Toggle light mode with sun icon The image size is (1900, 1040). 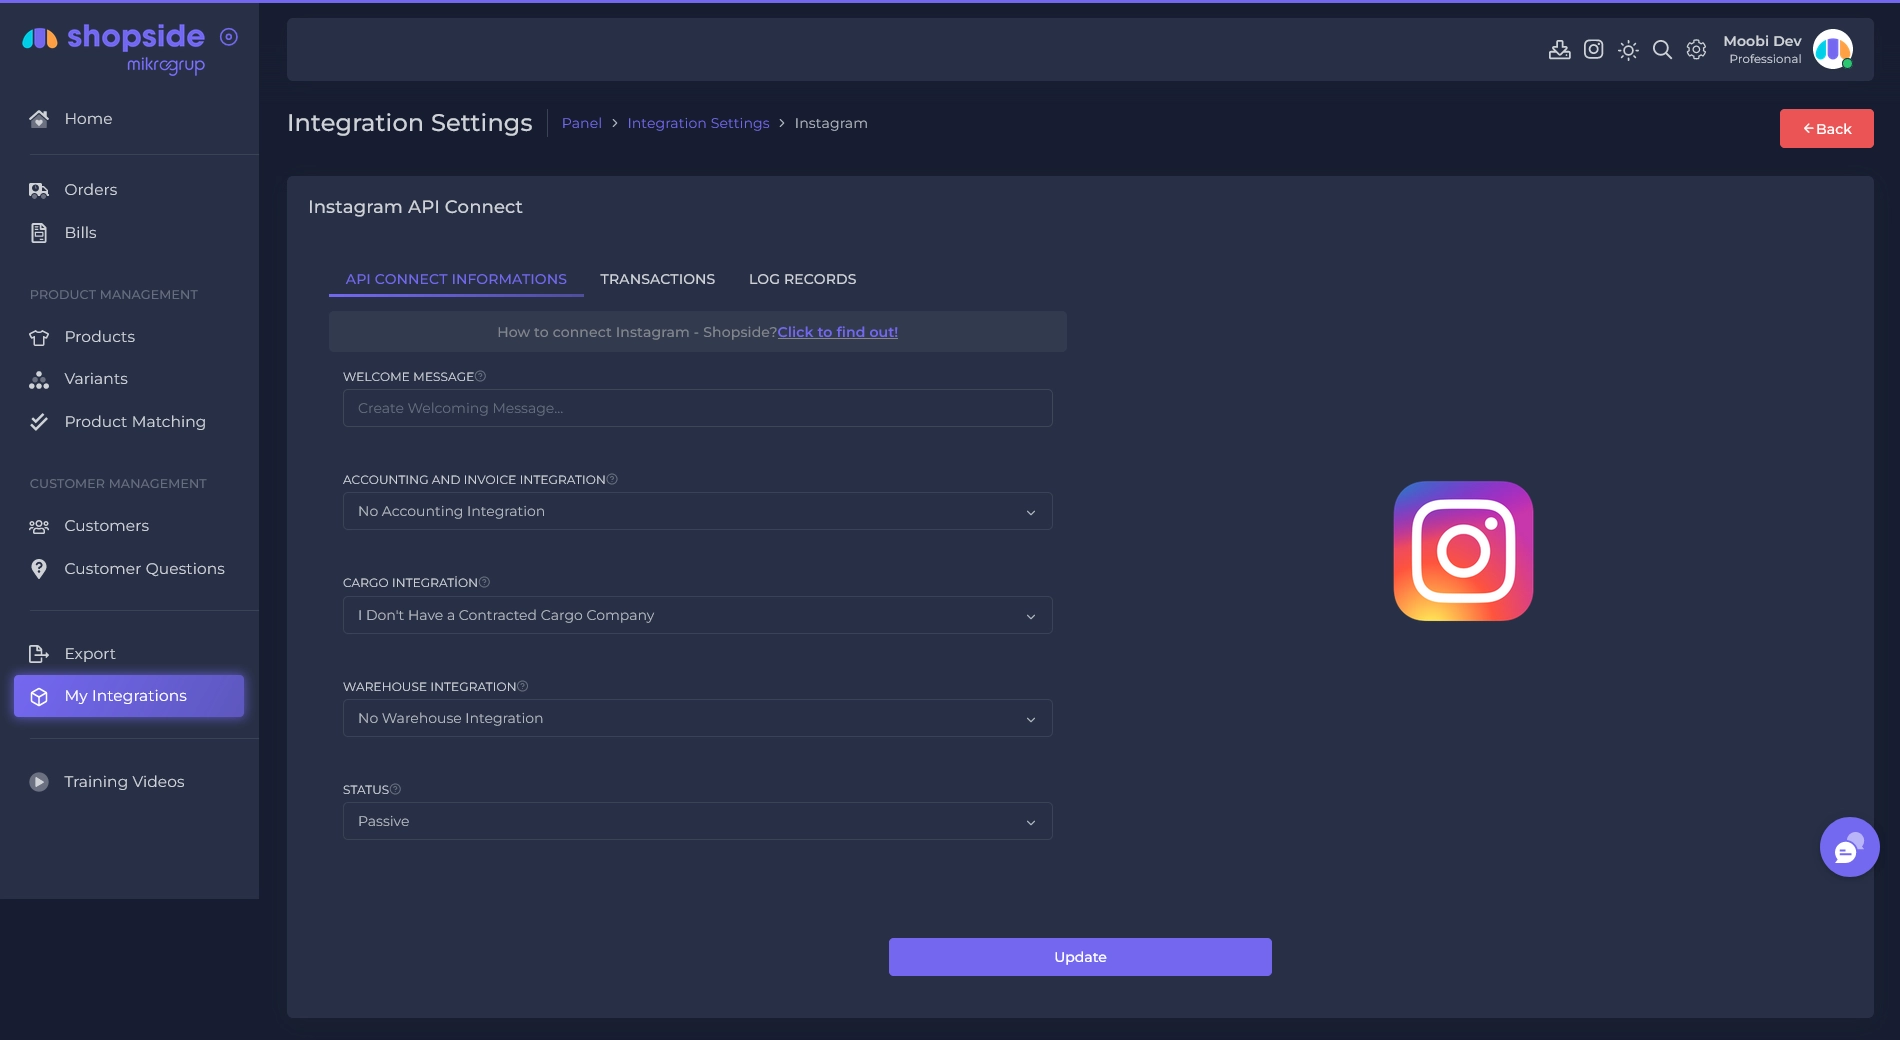(x=1628, y=50)
